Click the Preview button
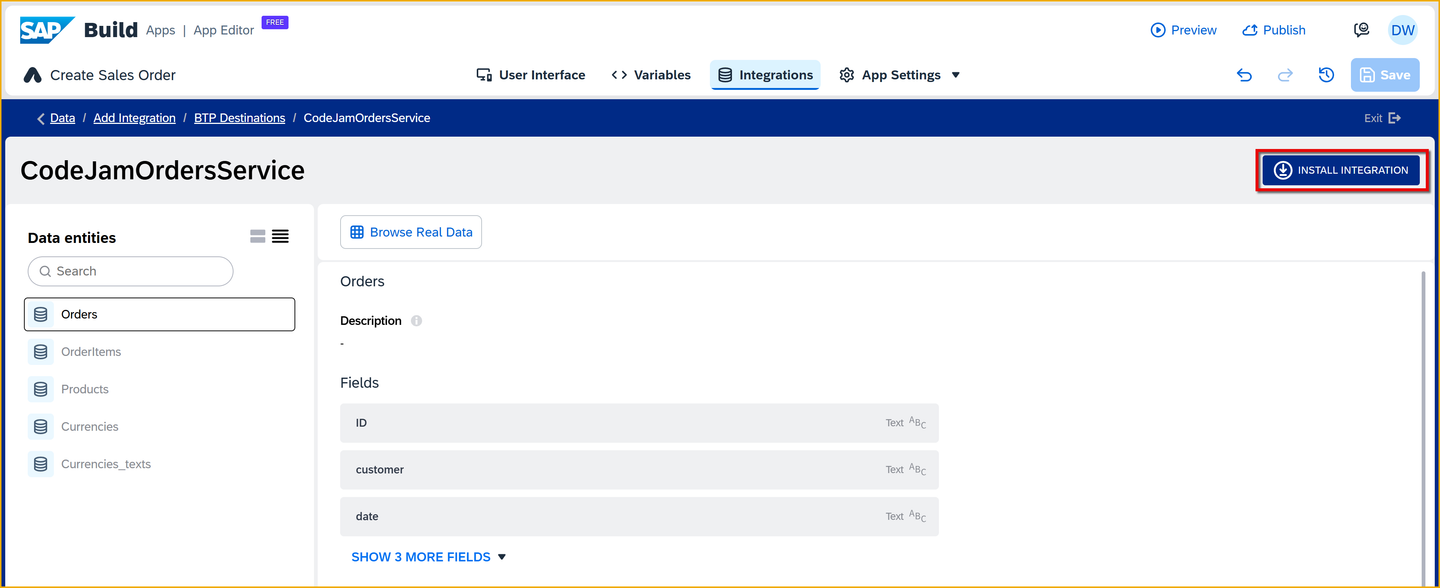Screen dimensions: 1440x588 click(1184, 30)
